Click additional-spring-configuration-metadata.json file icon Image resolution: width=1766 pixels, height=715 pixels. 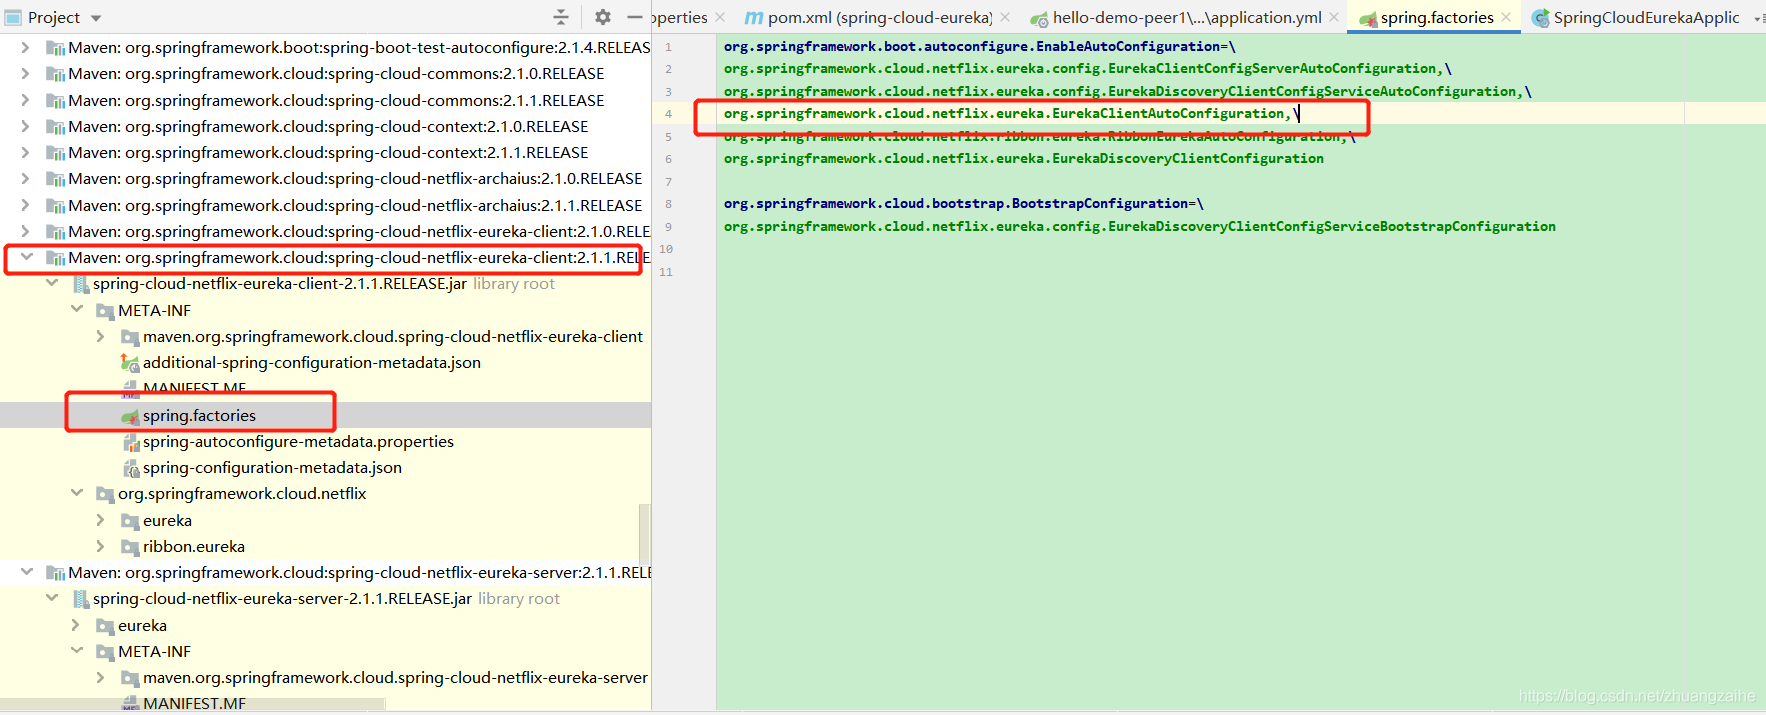(130, 363)
